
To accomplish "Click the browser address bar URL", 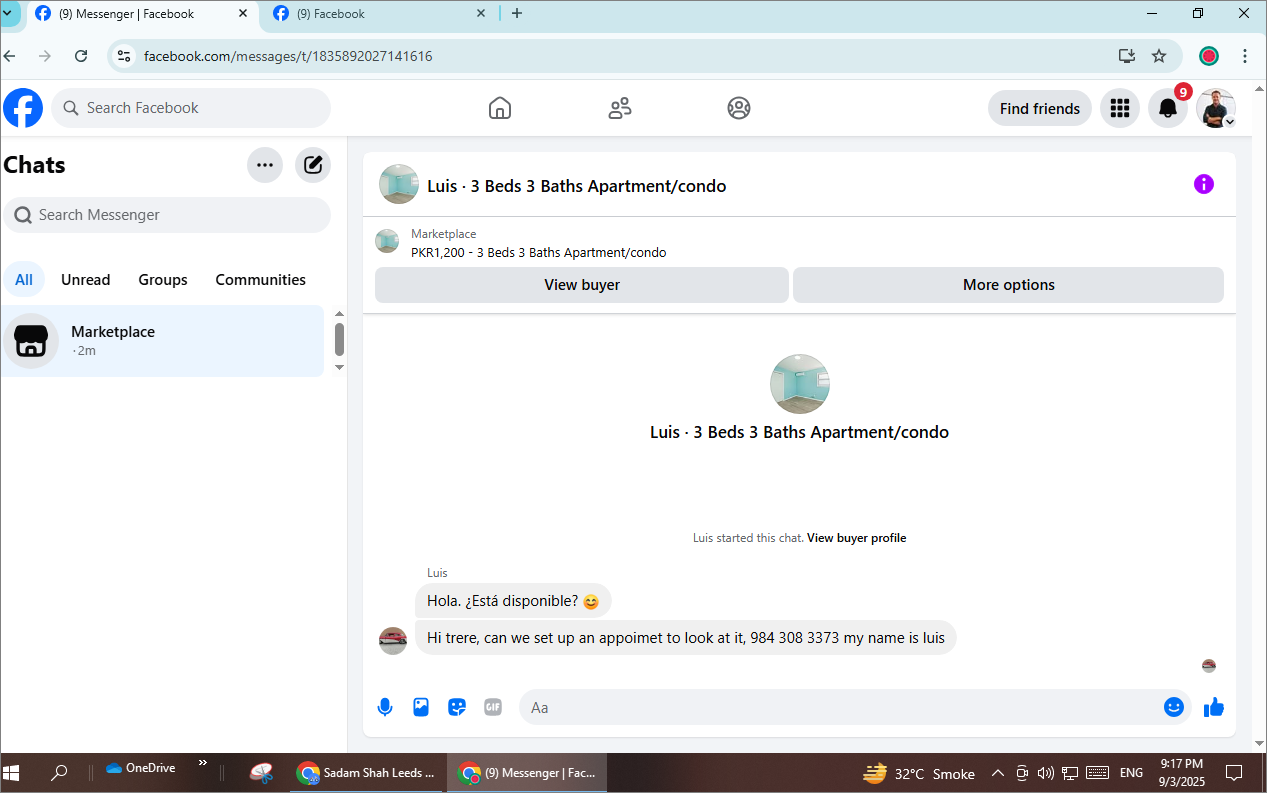I will 288,56.
